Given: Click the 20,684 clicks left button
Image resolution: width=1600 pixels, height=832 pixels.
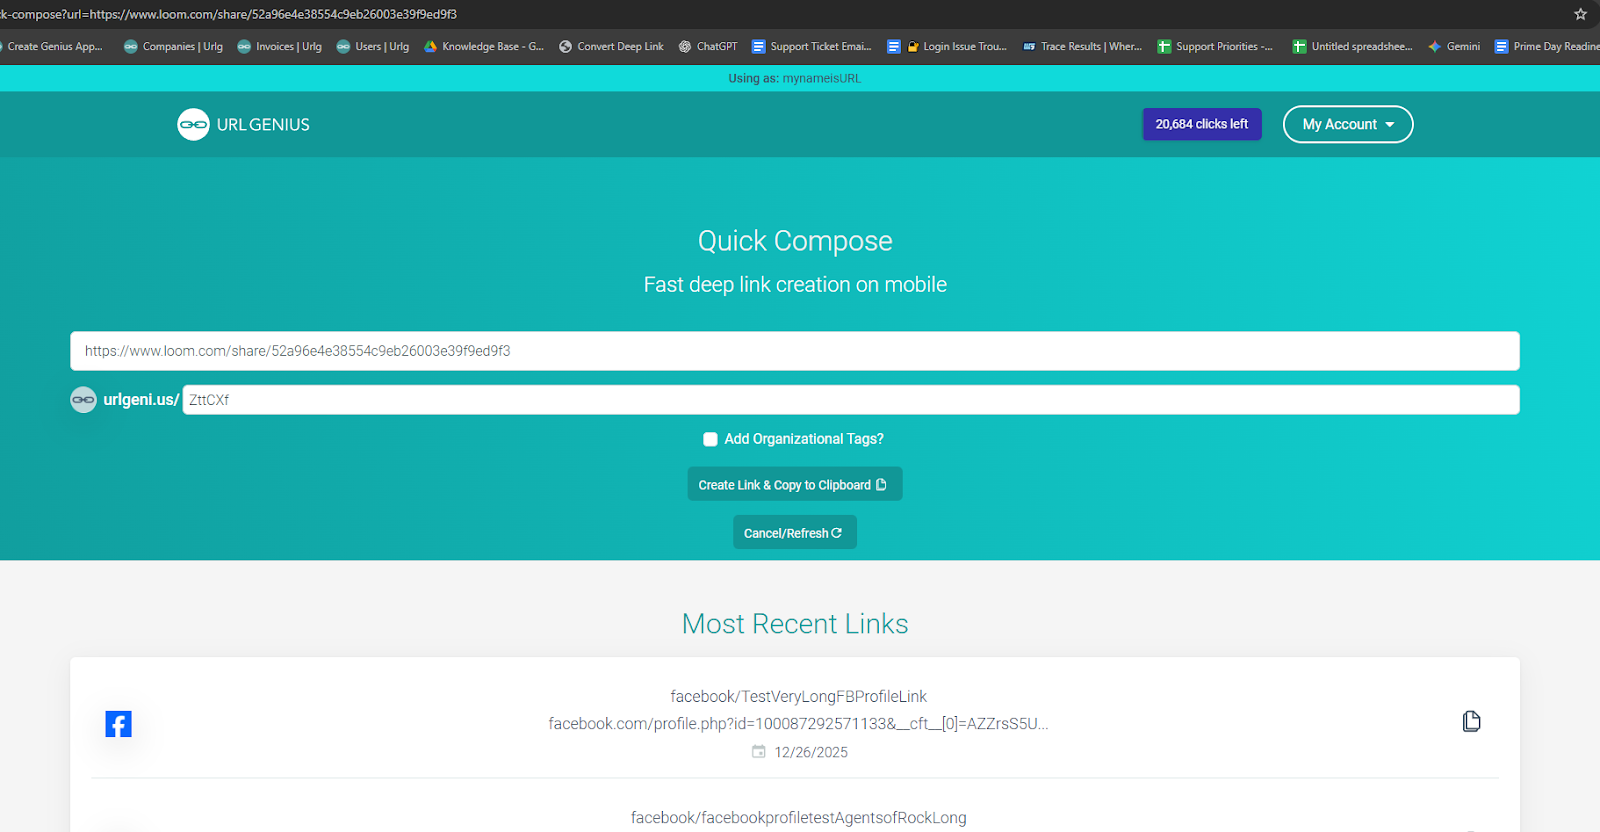Looking at the screenshot, I should point(1201,125).
